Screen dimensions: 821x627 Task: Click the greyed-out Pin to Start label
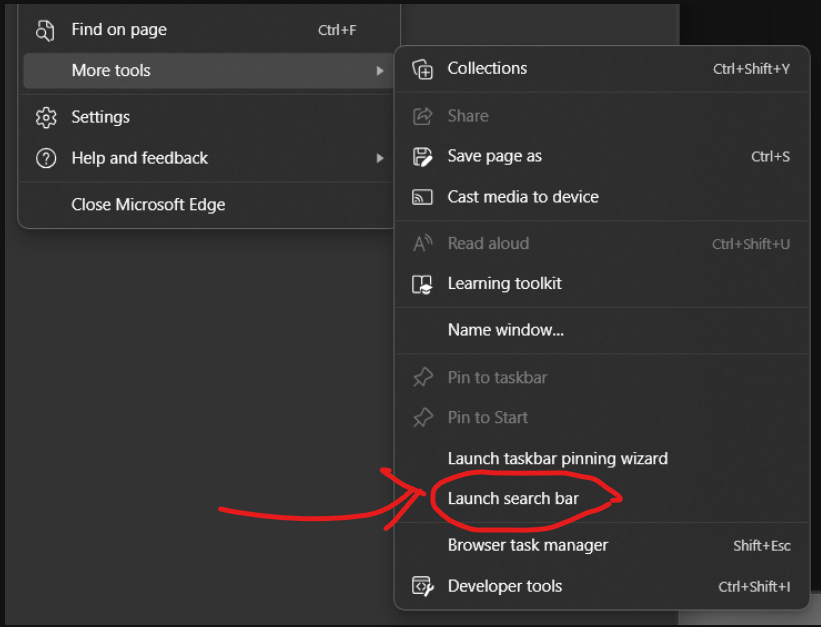click(488, 417)
